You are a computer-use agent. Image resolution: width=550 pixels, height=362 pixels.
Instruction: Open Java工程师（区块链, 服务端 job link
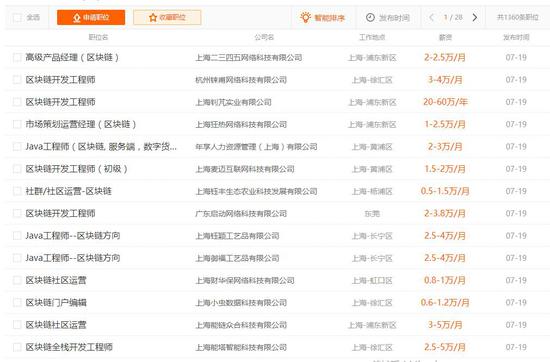point(101,147)
